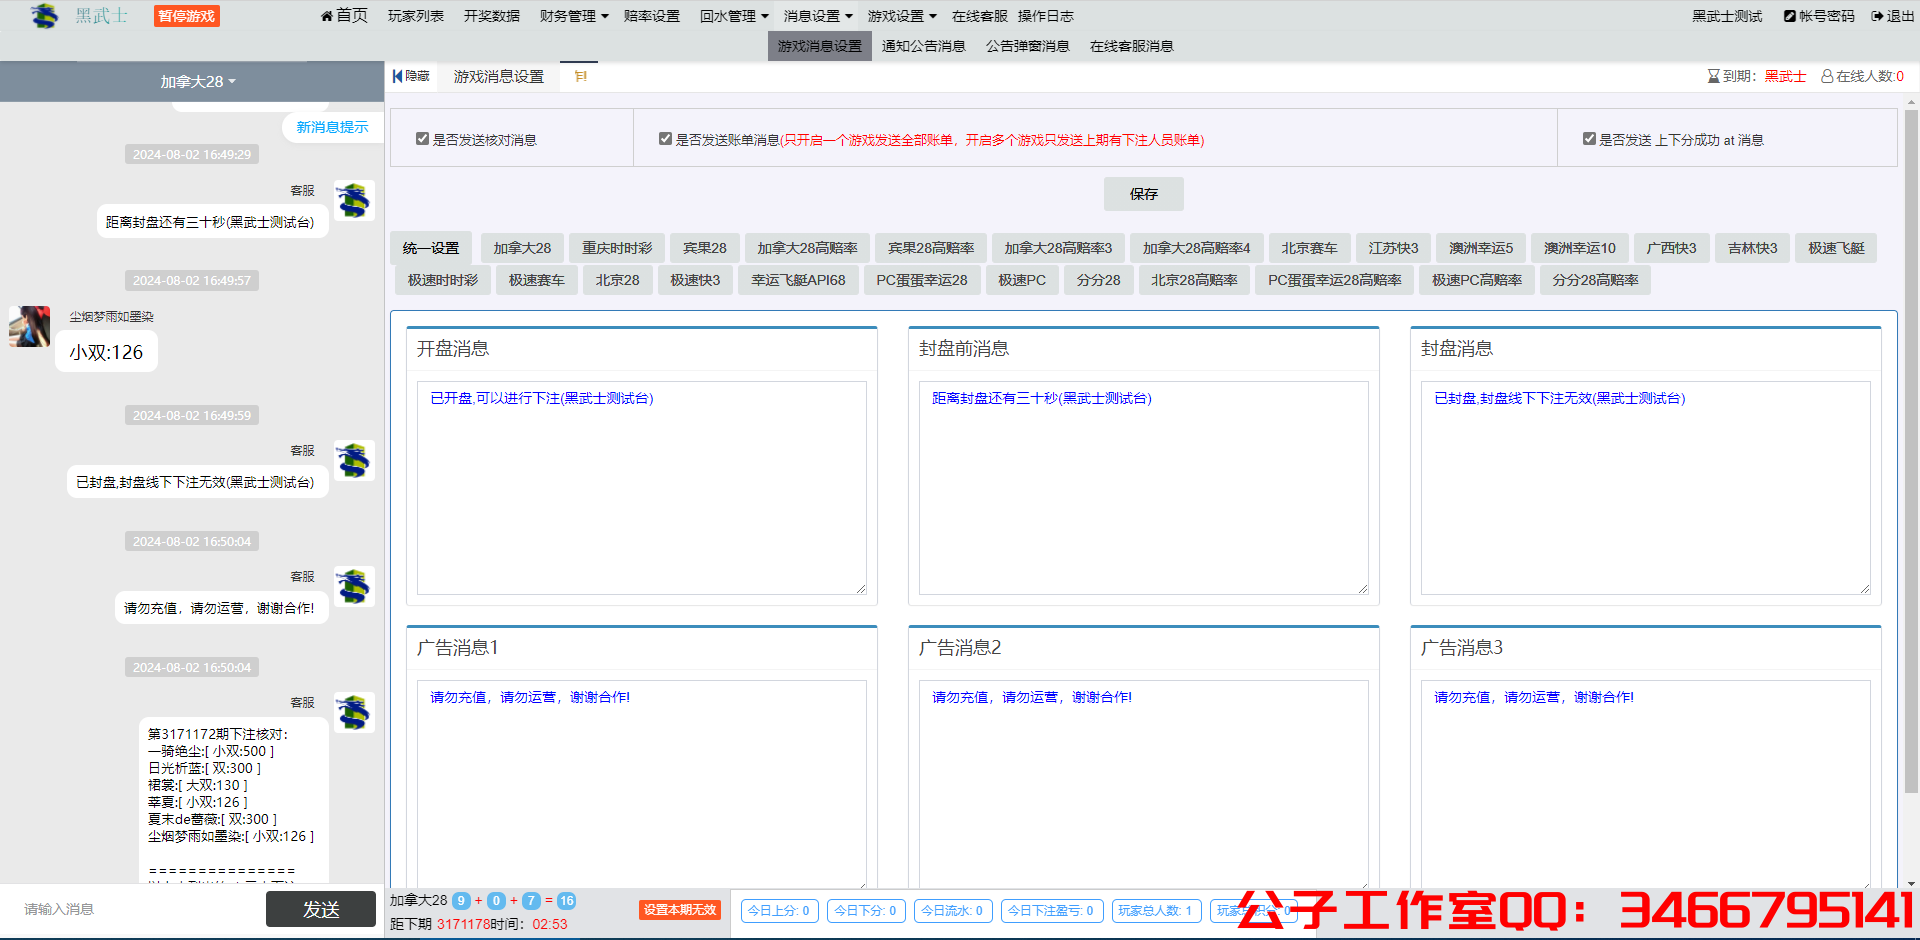Open the 回水管理 dropdown menu
Screen dimensions: 1920x940
point(734,16)
